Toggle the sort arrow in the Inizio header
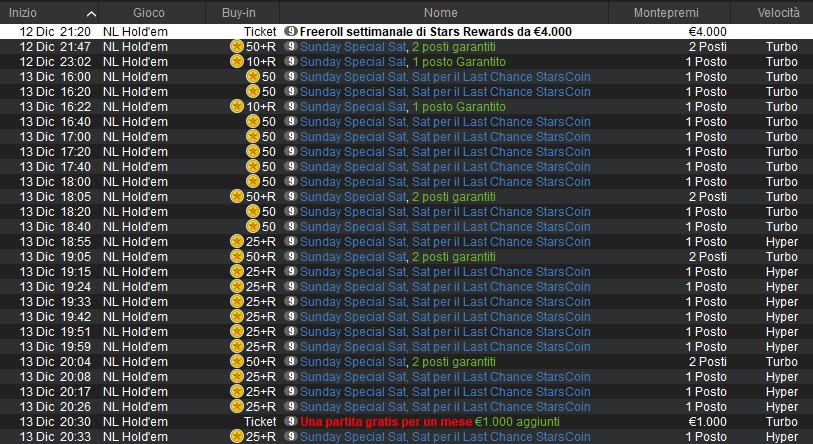 click(91, 14)
